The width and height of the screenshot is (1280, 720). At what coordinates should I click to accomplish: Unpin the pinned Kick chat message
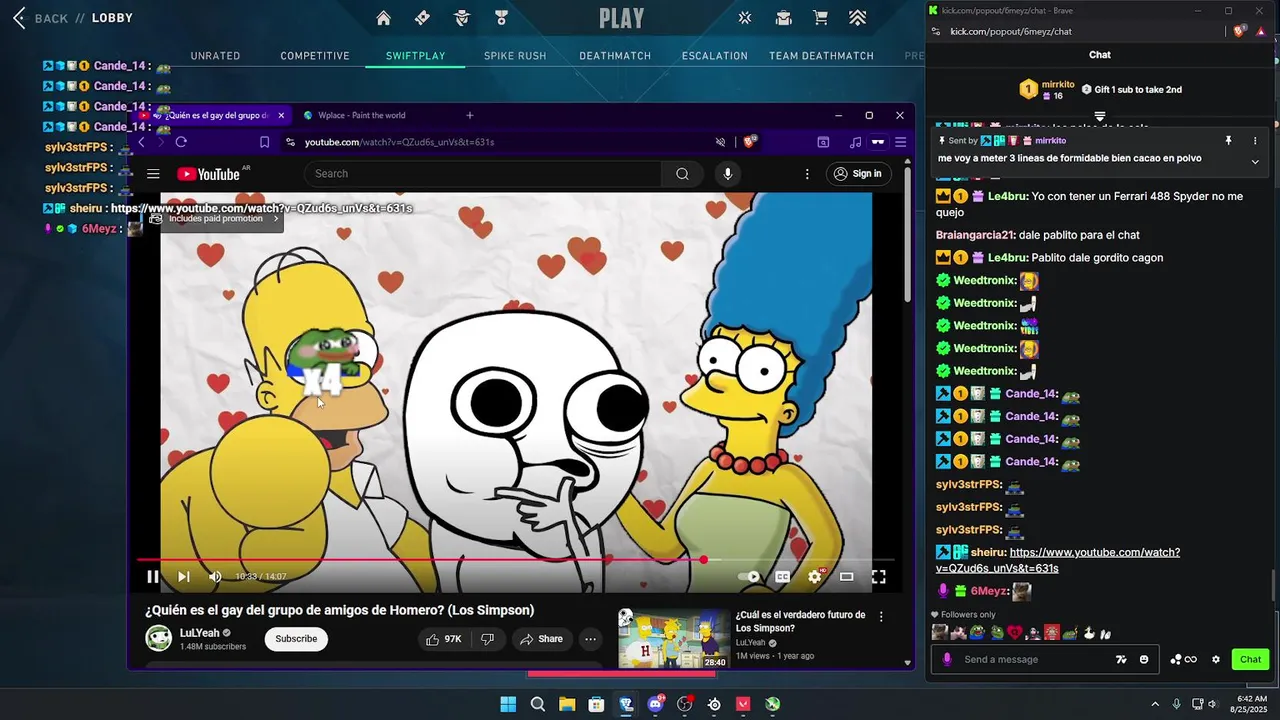tap(1229, 141)
